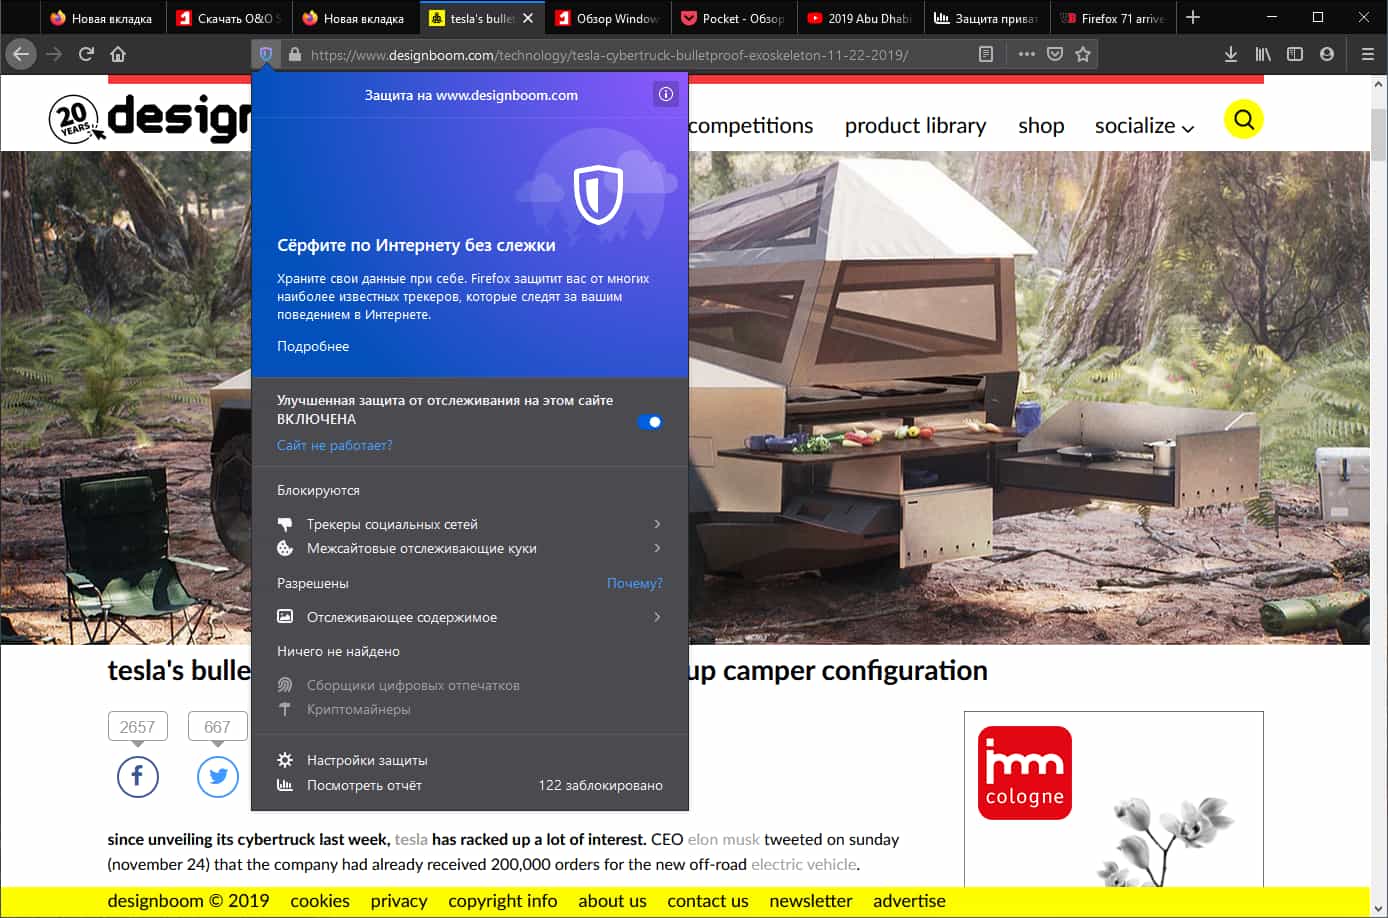Expand Трекеры социальных сетей details
The width and height of the screenshot is (1388, 918).
coord(469,524)
